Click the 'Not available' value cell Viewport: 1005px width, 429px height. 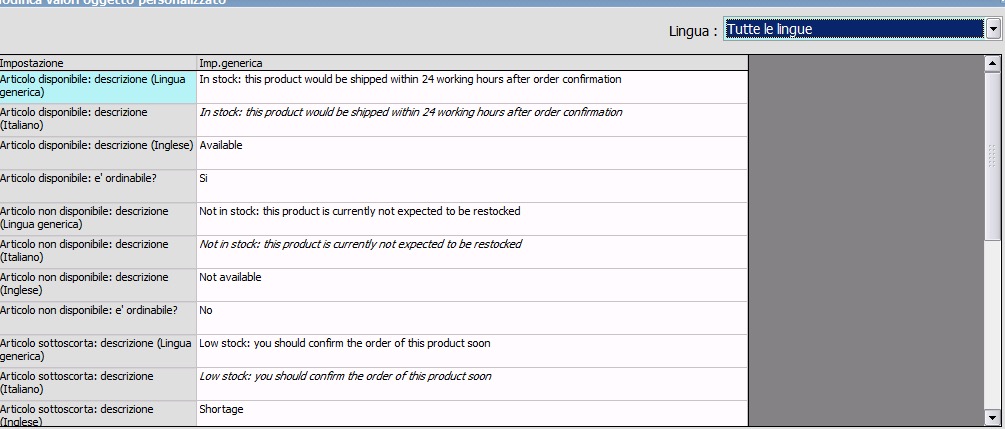click(x=472, y=284)
